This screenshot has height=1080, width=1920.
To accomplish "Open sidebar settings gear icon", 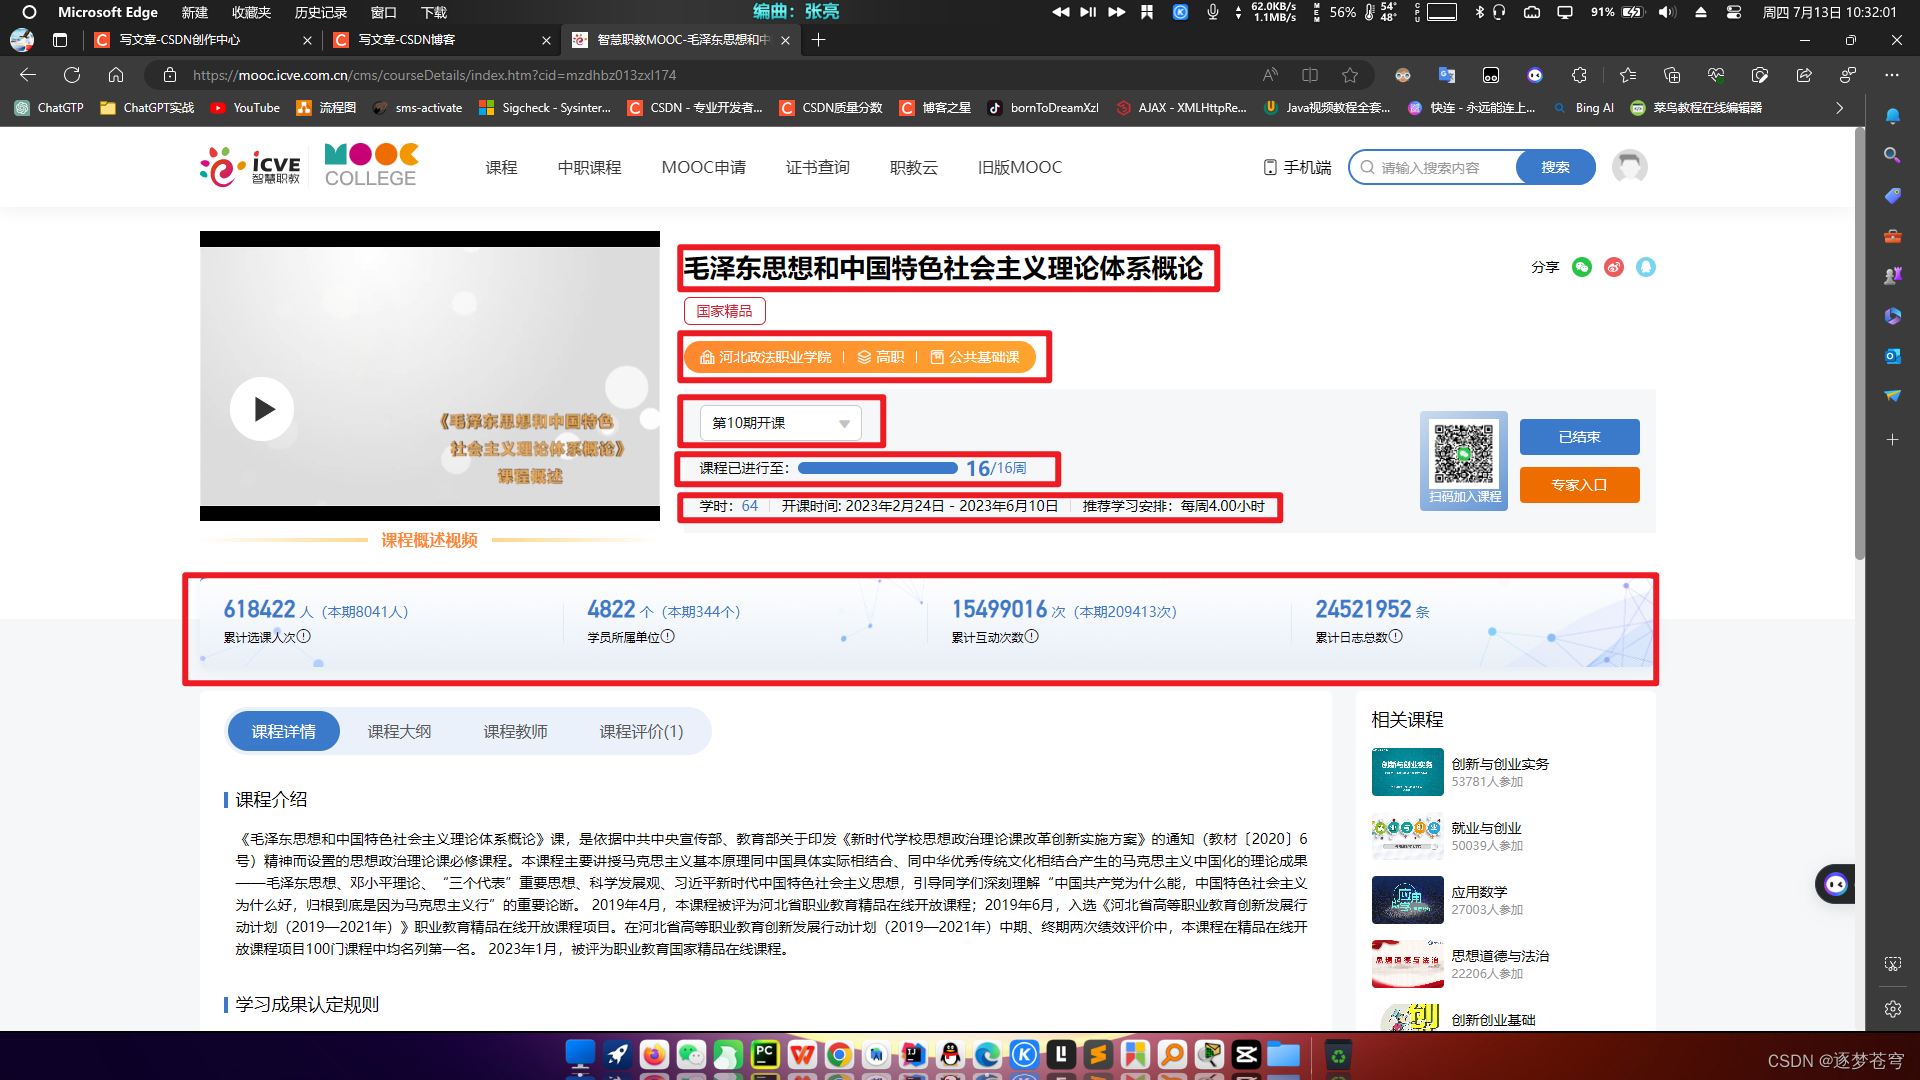I will (1892, 1009).
